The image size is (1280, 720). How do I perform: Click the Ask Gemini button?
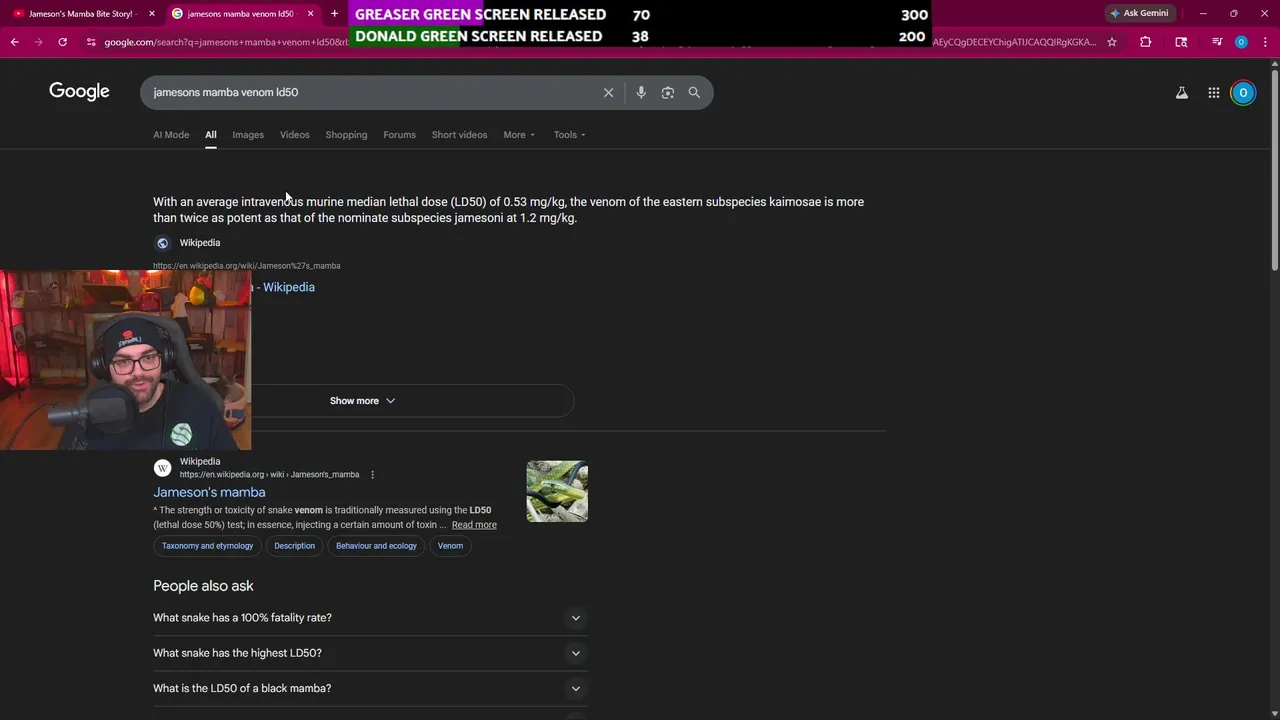[x=1139, y=13]
